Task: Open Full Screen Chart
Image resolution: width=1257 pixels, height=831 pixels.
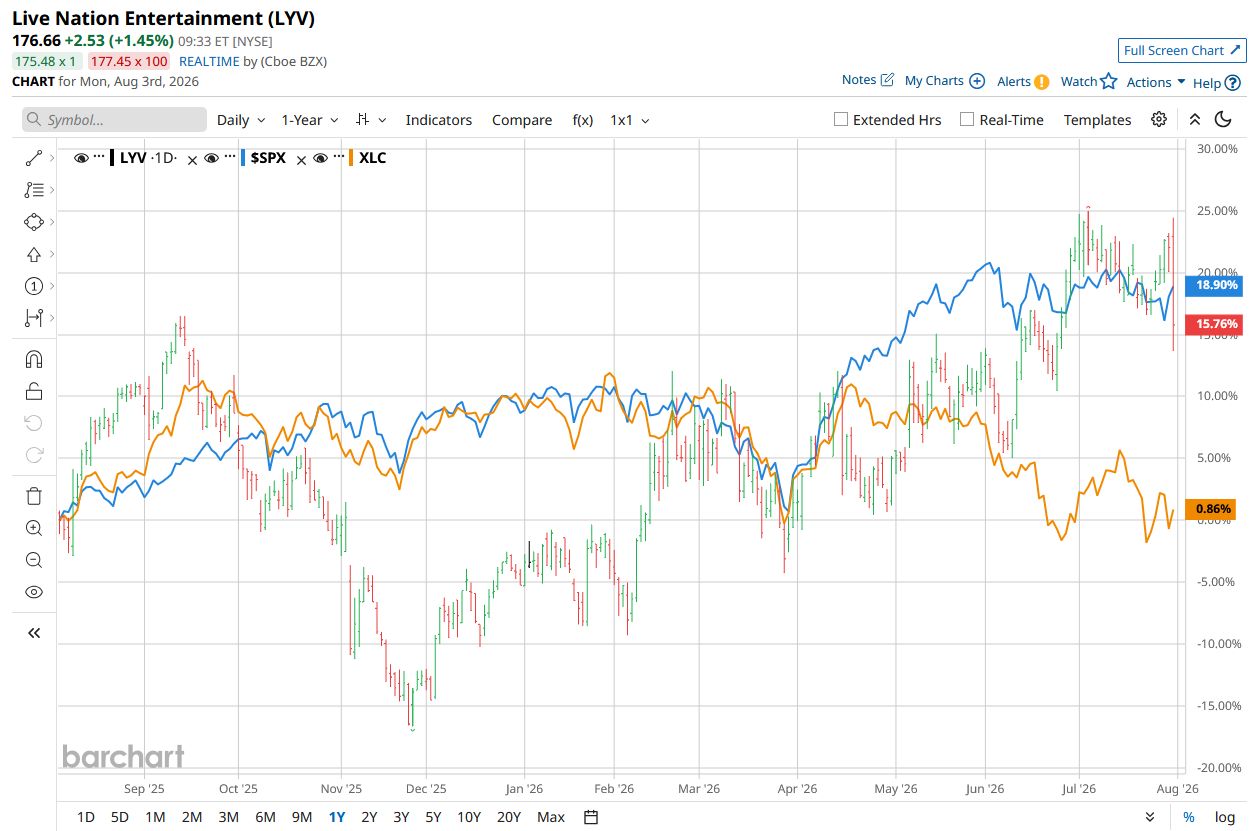Action: 1183,50
